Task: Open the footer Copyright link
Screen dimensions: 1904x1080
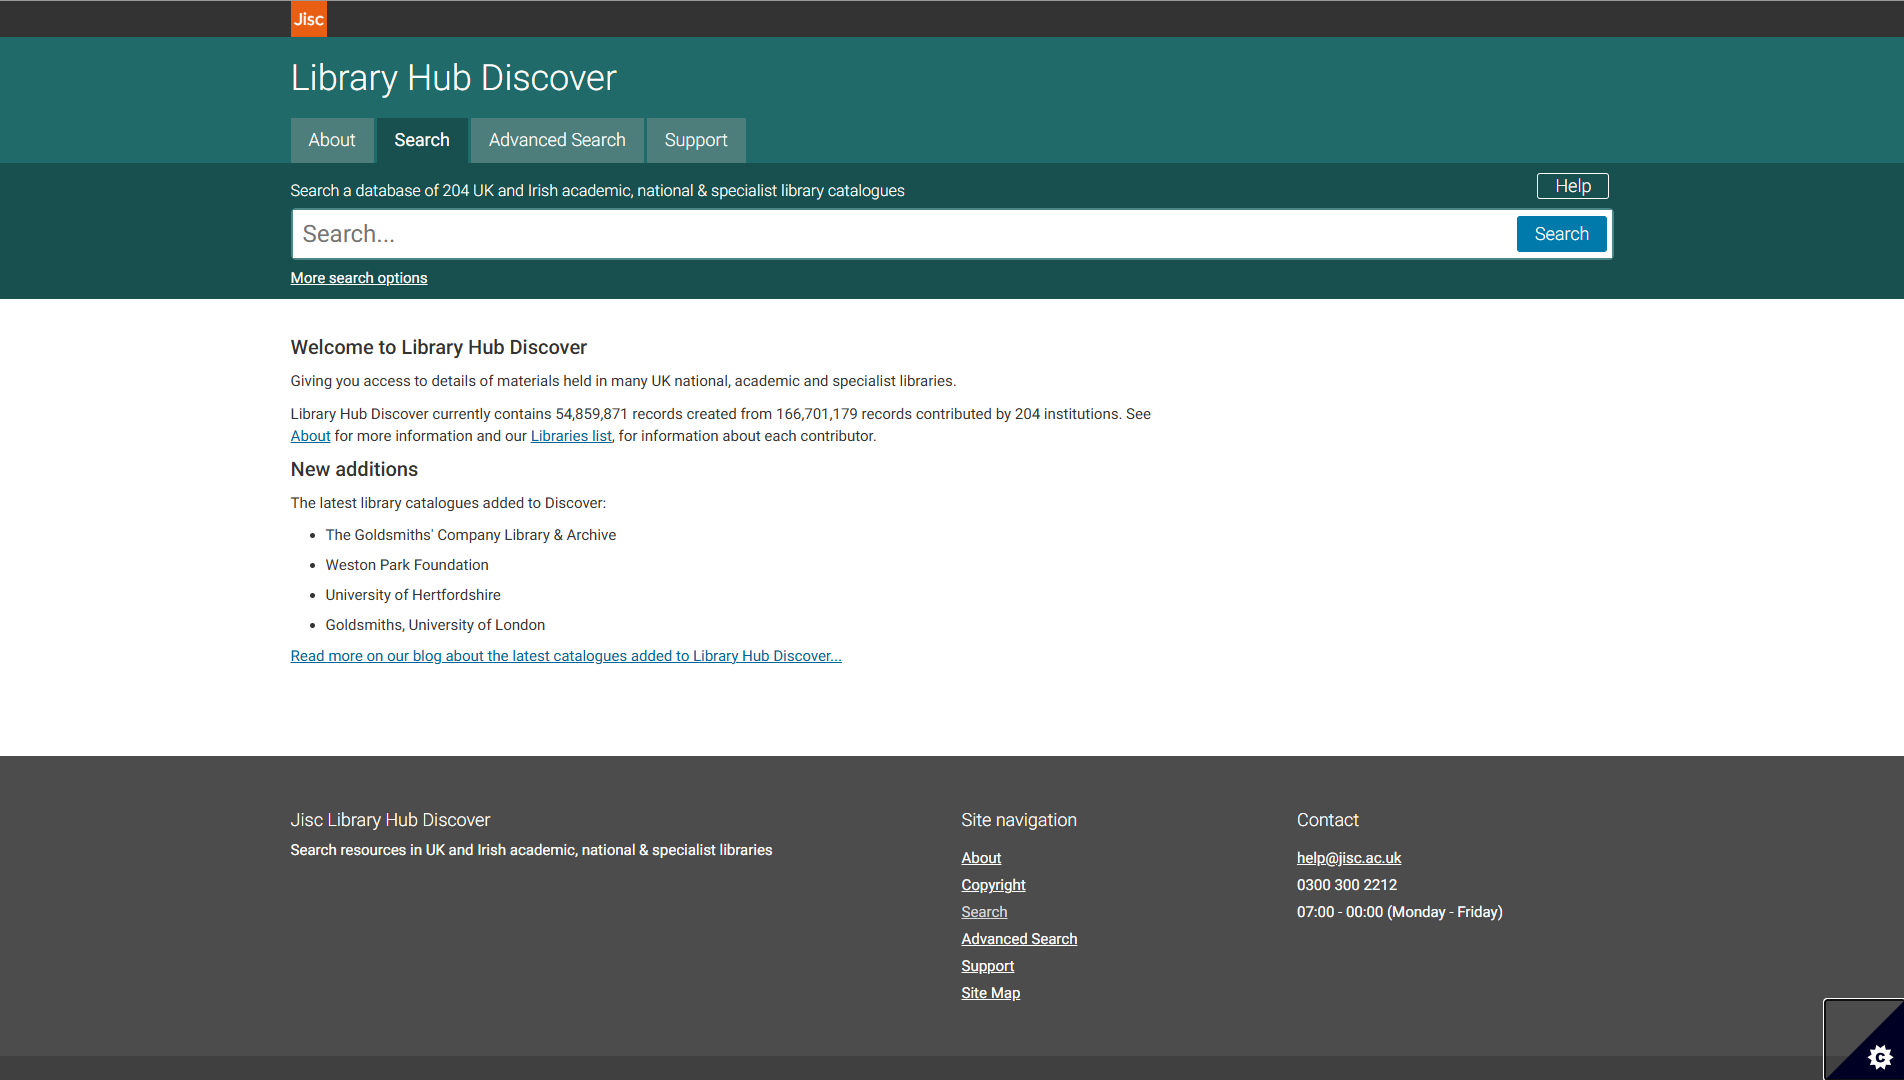Action: [992, 885]
